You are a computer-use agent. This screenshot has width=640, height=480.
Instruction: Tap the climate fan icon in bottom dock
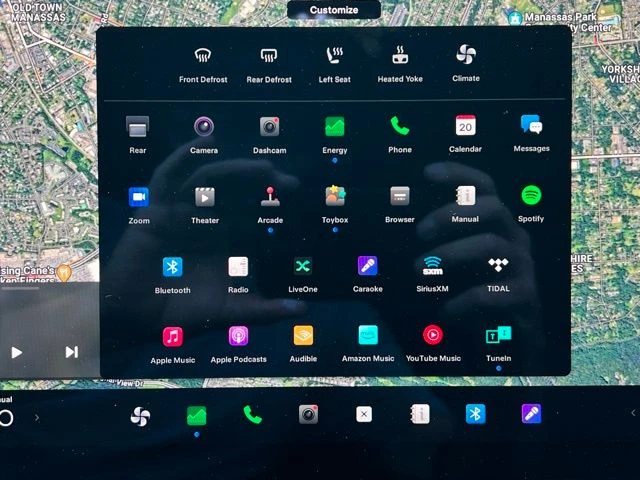pyautogui.click(x=140, y=416)
